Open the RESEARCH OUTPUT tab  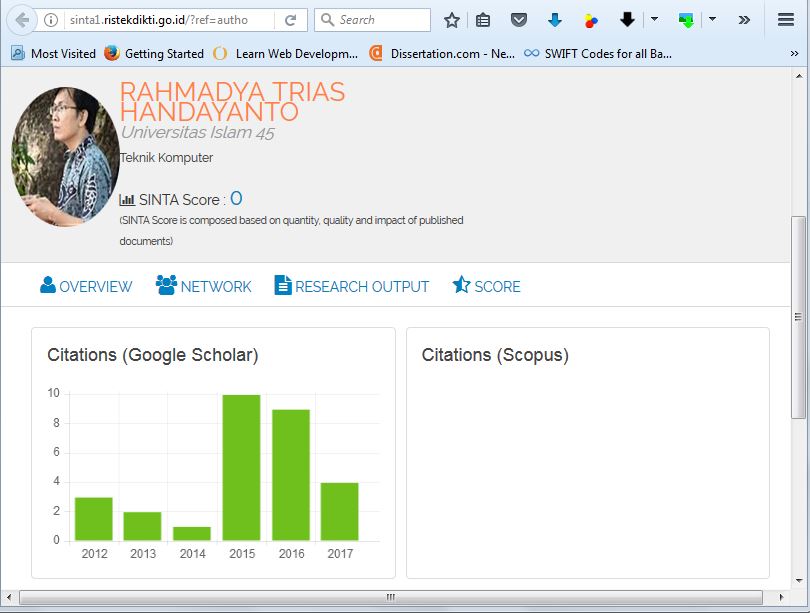coord(351,286)
